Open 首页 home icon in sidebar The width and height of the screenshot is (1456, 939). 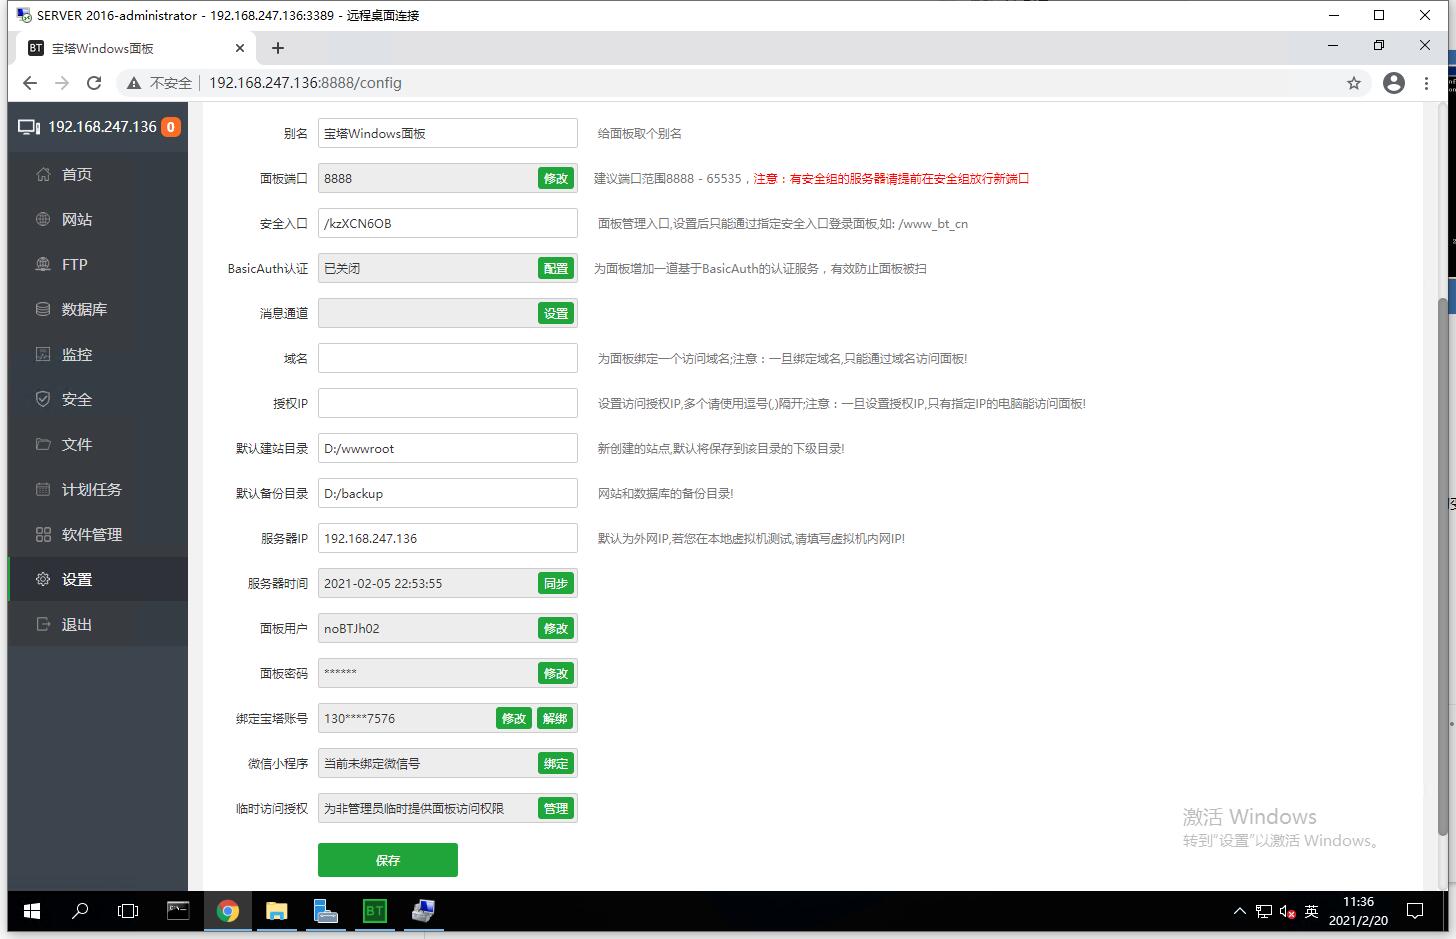coord(43,174)
